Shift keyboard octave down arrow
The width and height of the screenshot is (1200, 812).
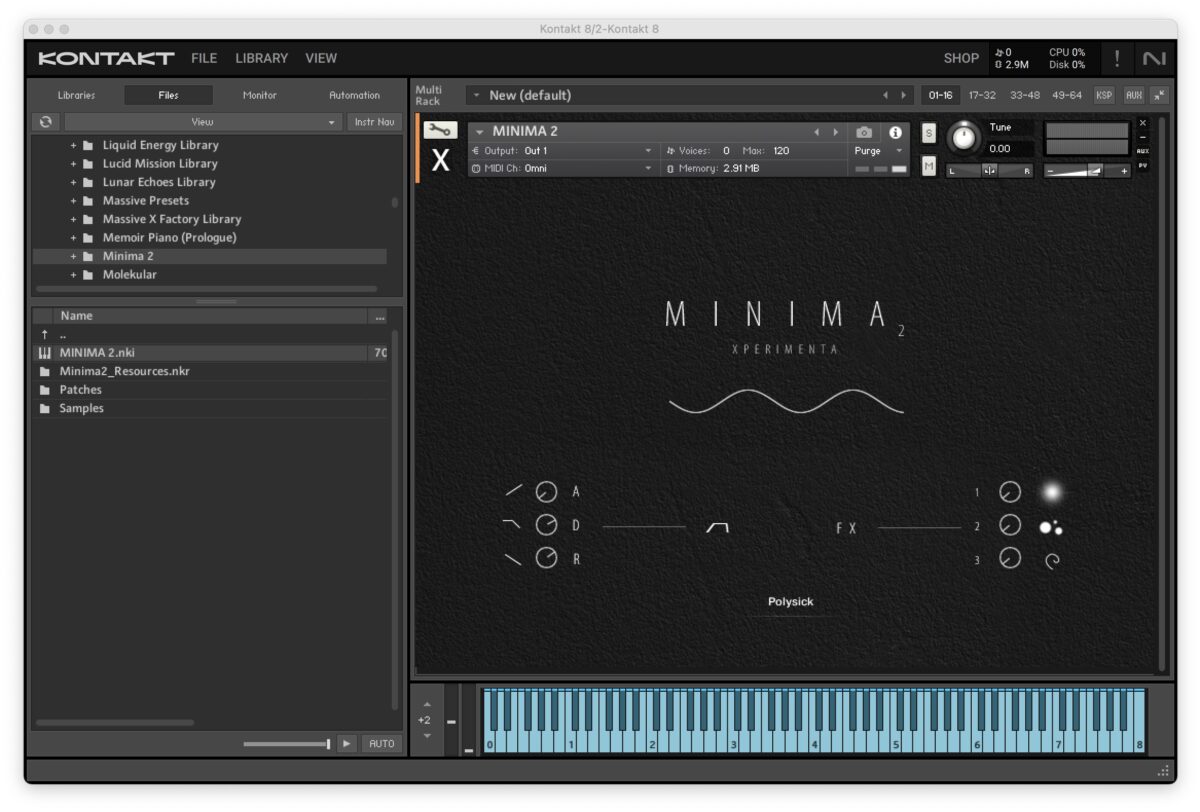tap(427, 736)
